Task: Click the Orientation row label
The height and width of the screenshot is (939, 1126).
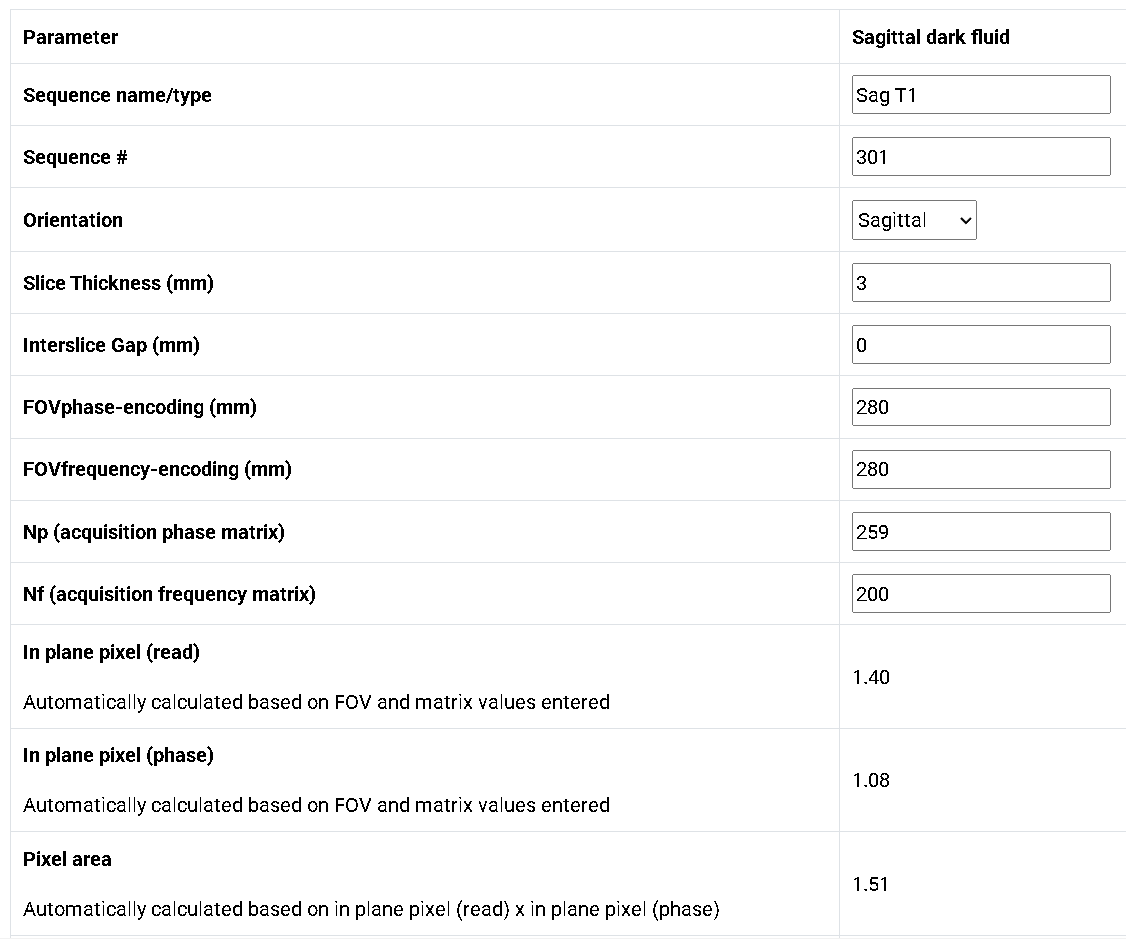Action: click(x=73, y=220)
